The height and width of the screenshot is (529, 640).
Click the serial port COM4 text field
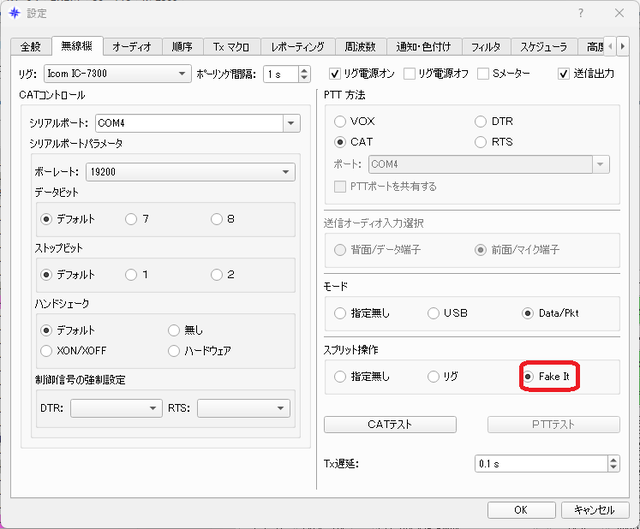(189, 123)
